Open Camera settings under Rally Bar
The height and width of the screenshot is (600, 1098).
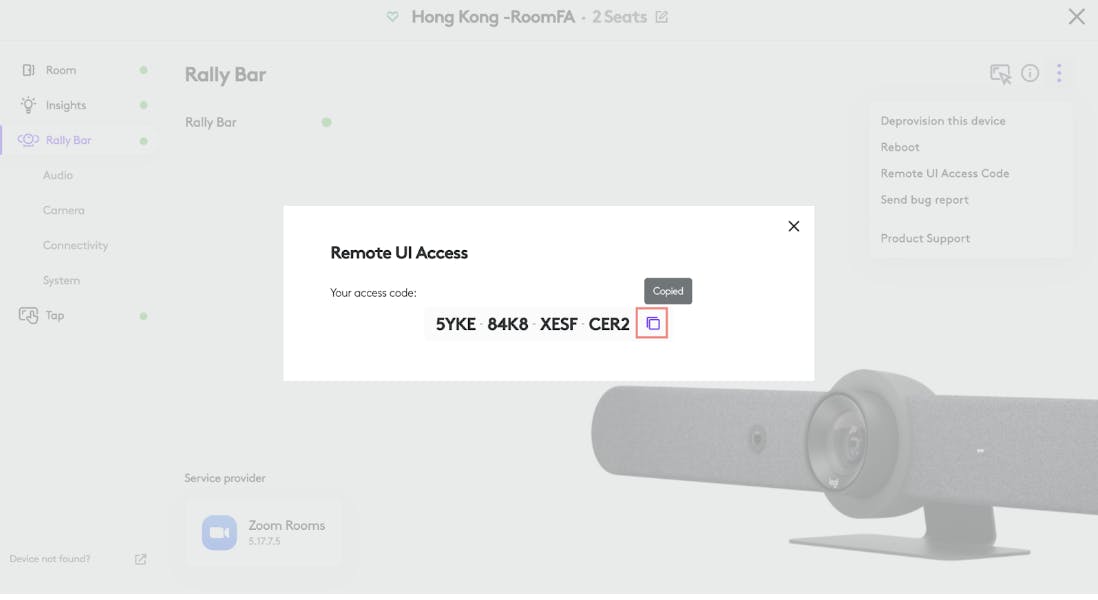pyautogui.click(x=64, y=210)
